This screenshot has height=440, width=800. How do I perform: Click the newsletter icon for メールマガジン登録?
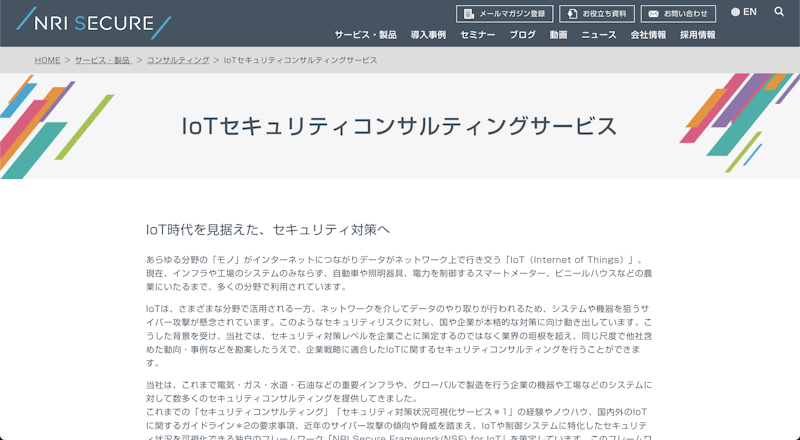468,14
